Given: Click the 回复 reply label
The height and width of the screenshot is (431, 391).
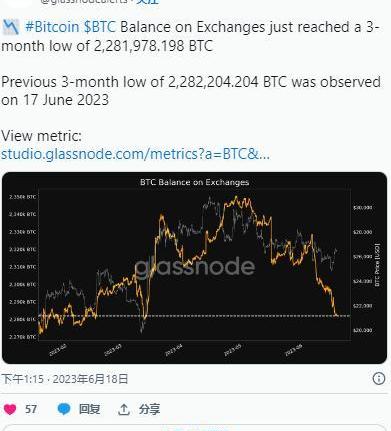Looking at the screenshot, I should click(89, 409).
